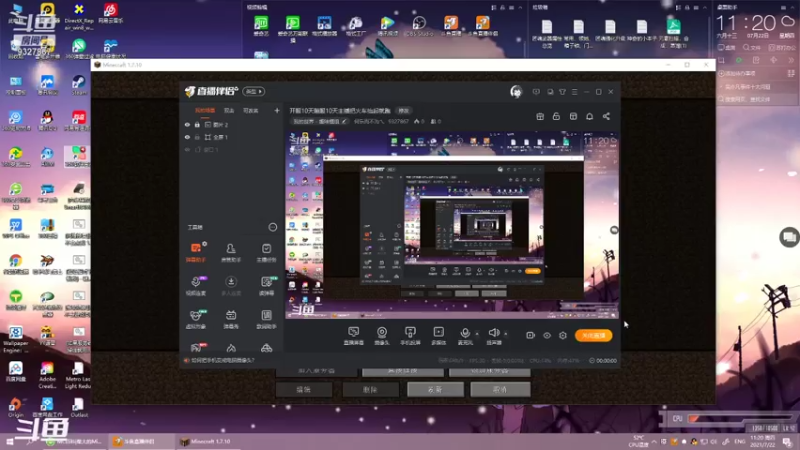Hide the 图片 2 layer with its eye icon

(187, 124)
